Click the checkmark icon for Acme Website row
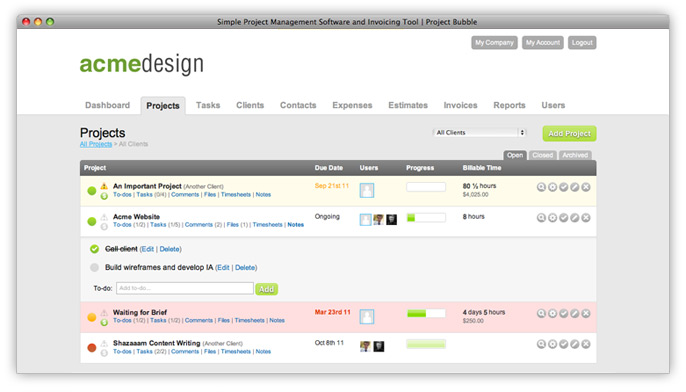Viewport: 686px width, 392px height. click(x=564, y=218)
